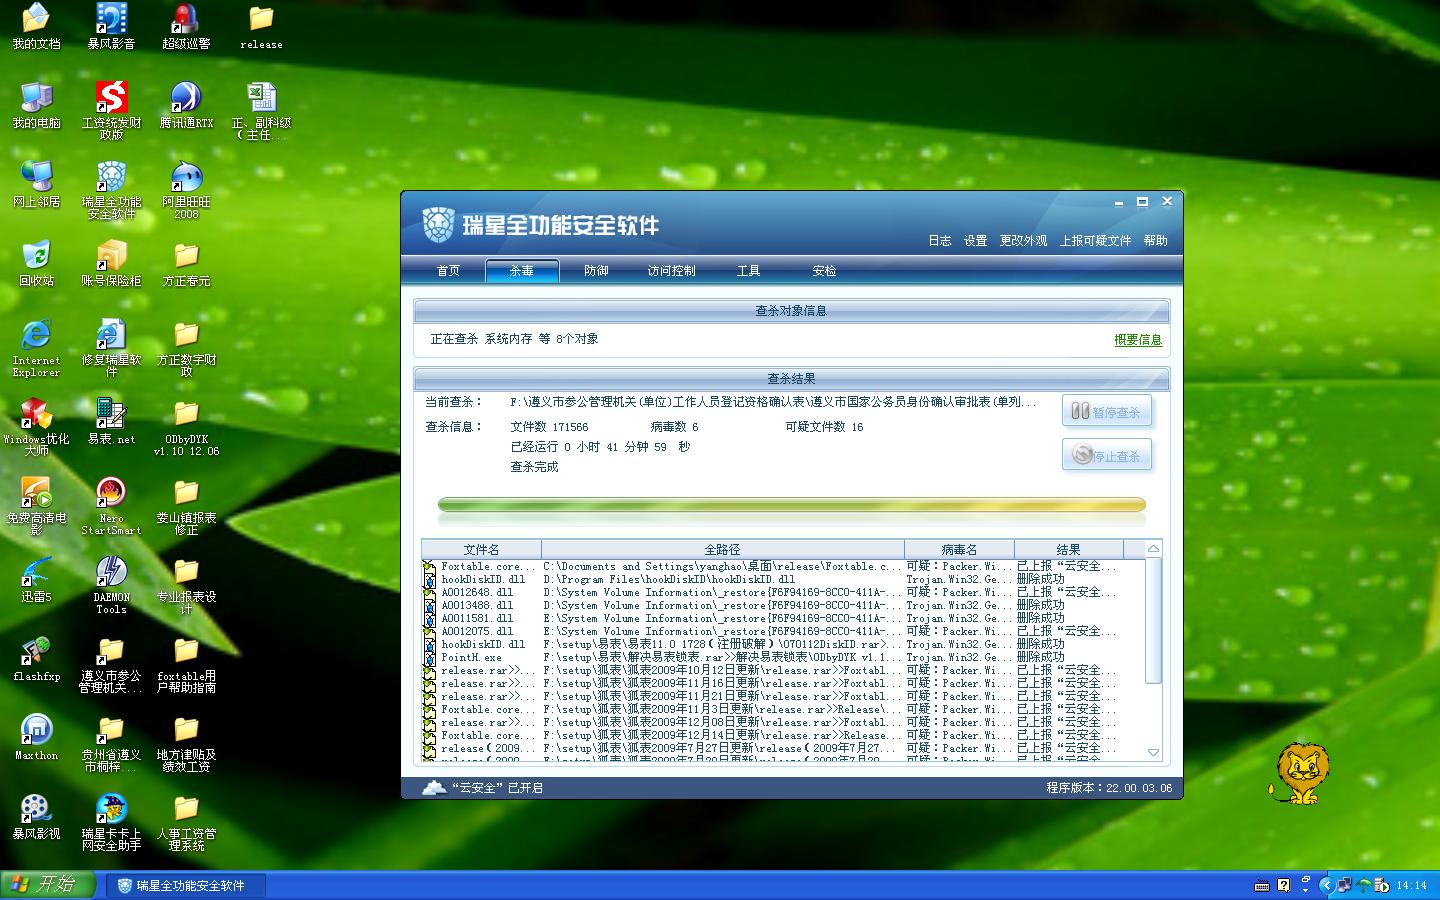Sort results by 文件名 column header
The height and width of the screenshot is (900, 1440).
[481, 549]
